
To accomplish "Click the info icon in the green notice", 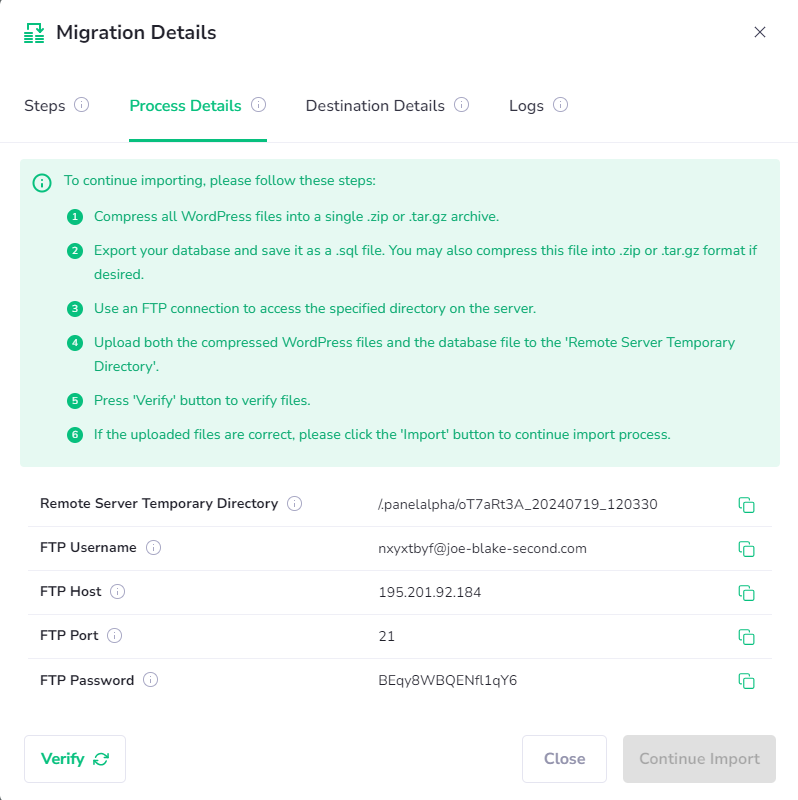I will point(42,183).
